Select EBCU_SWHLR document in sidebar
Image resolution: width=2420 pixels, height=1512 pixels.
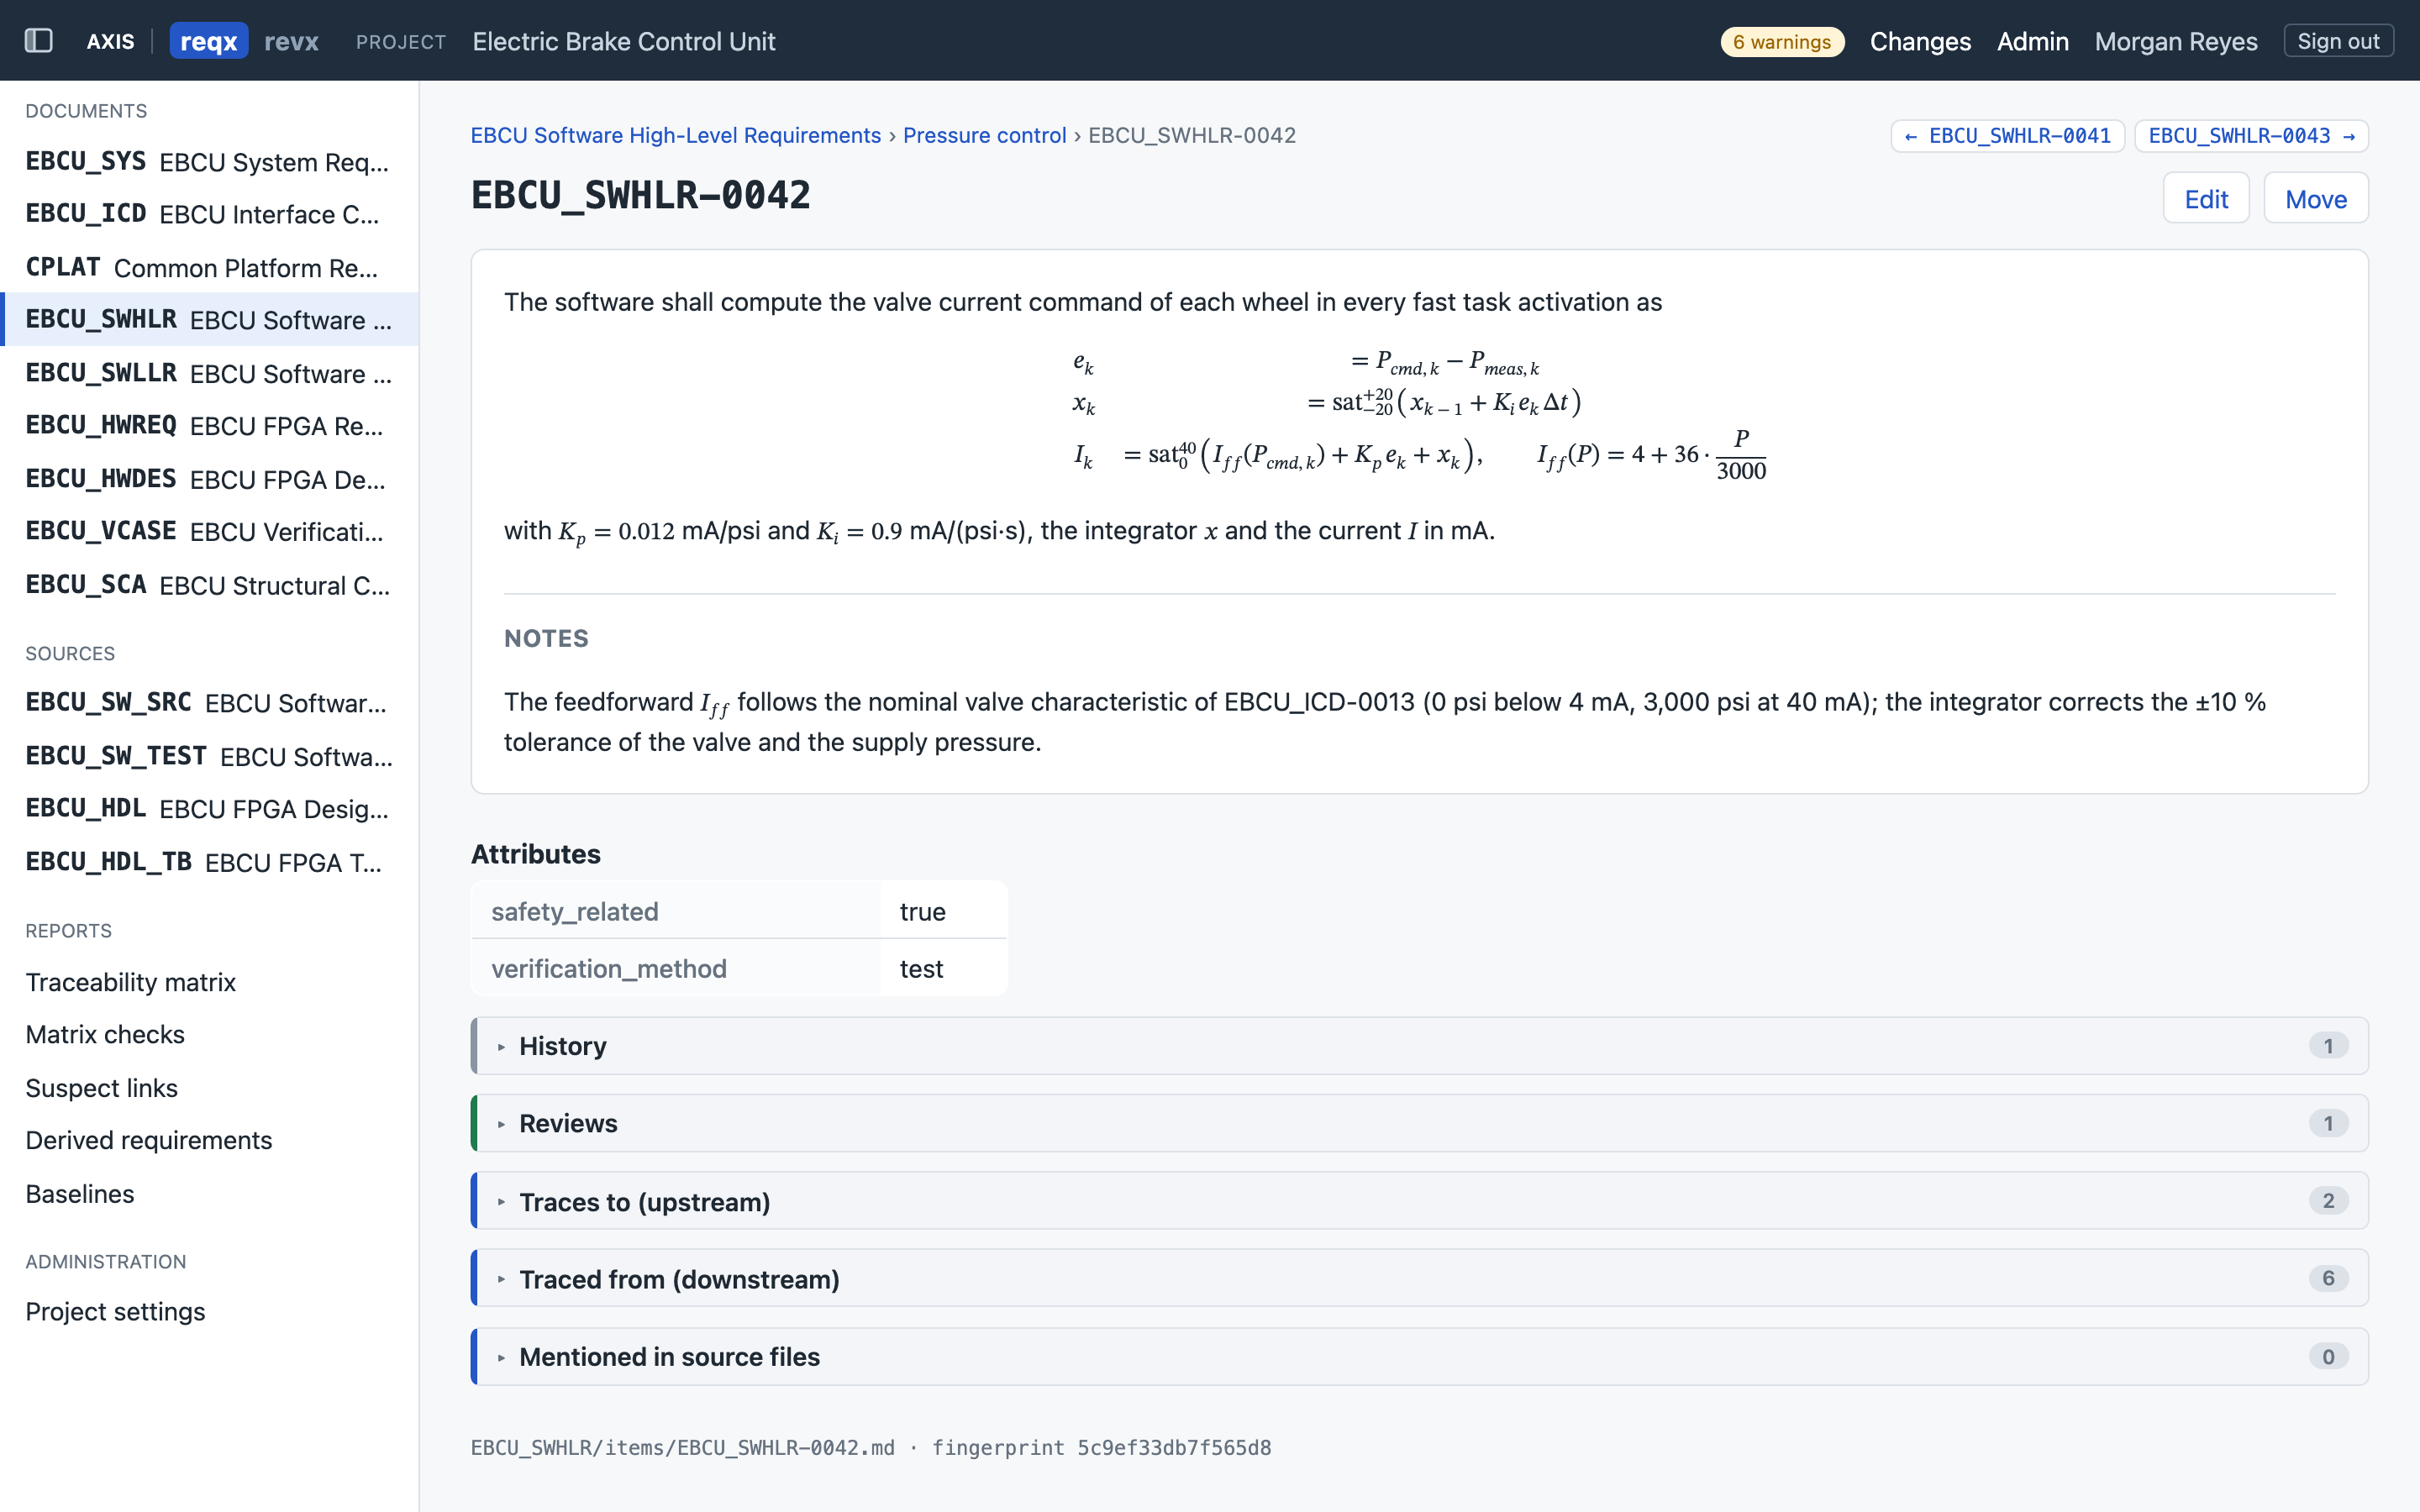(x=209, y=319)
